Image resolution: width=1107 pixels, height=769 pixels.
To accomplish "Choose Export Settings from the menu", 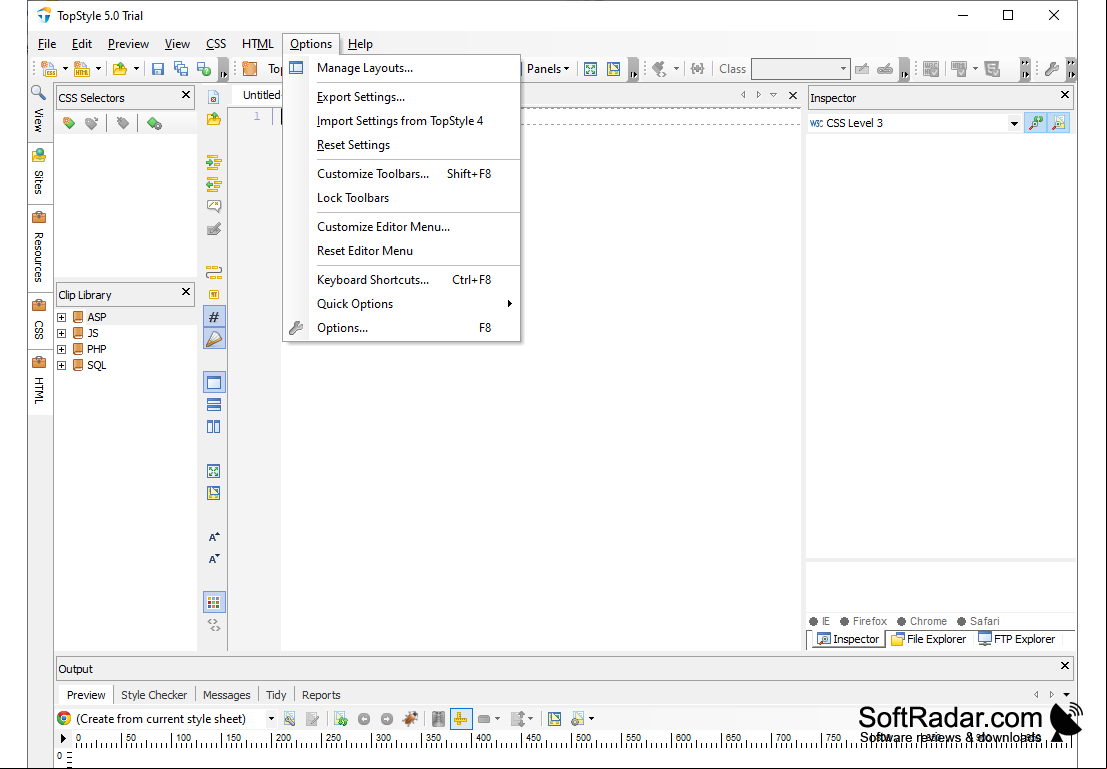I will click(401, 97).
